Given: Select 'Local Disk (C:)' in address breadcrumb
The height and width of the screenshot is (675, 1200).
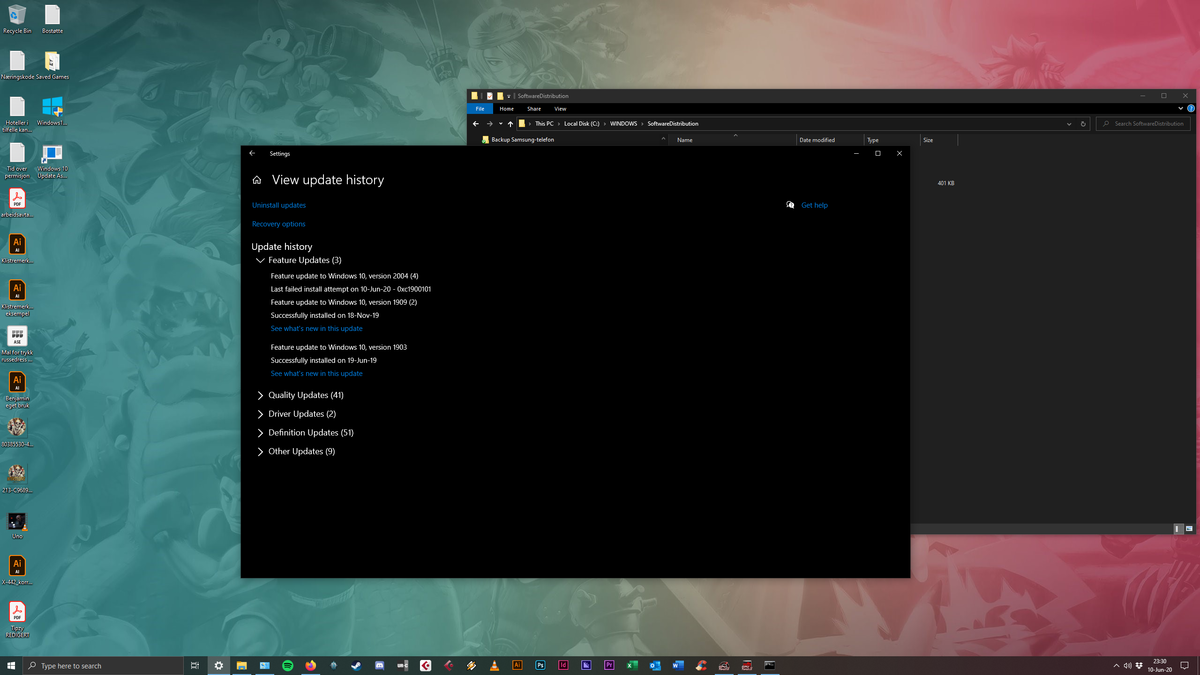Looking at the screenshot, I should (x=582, y=124).
